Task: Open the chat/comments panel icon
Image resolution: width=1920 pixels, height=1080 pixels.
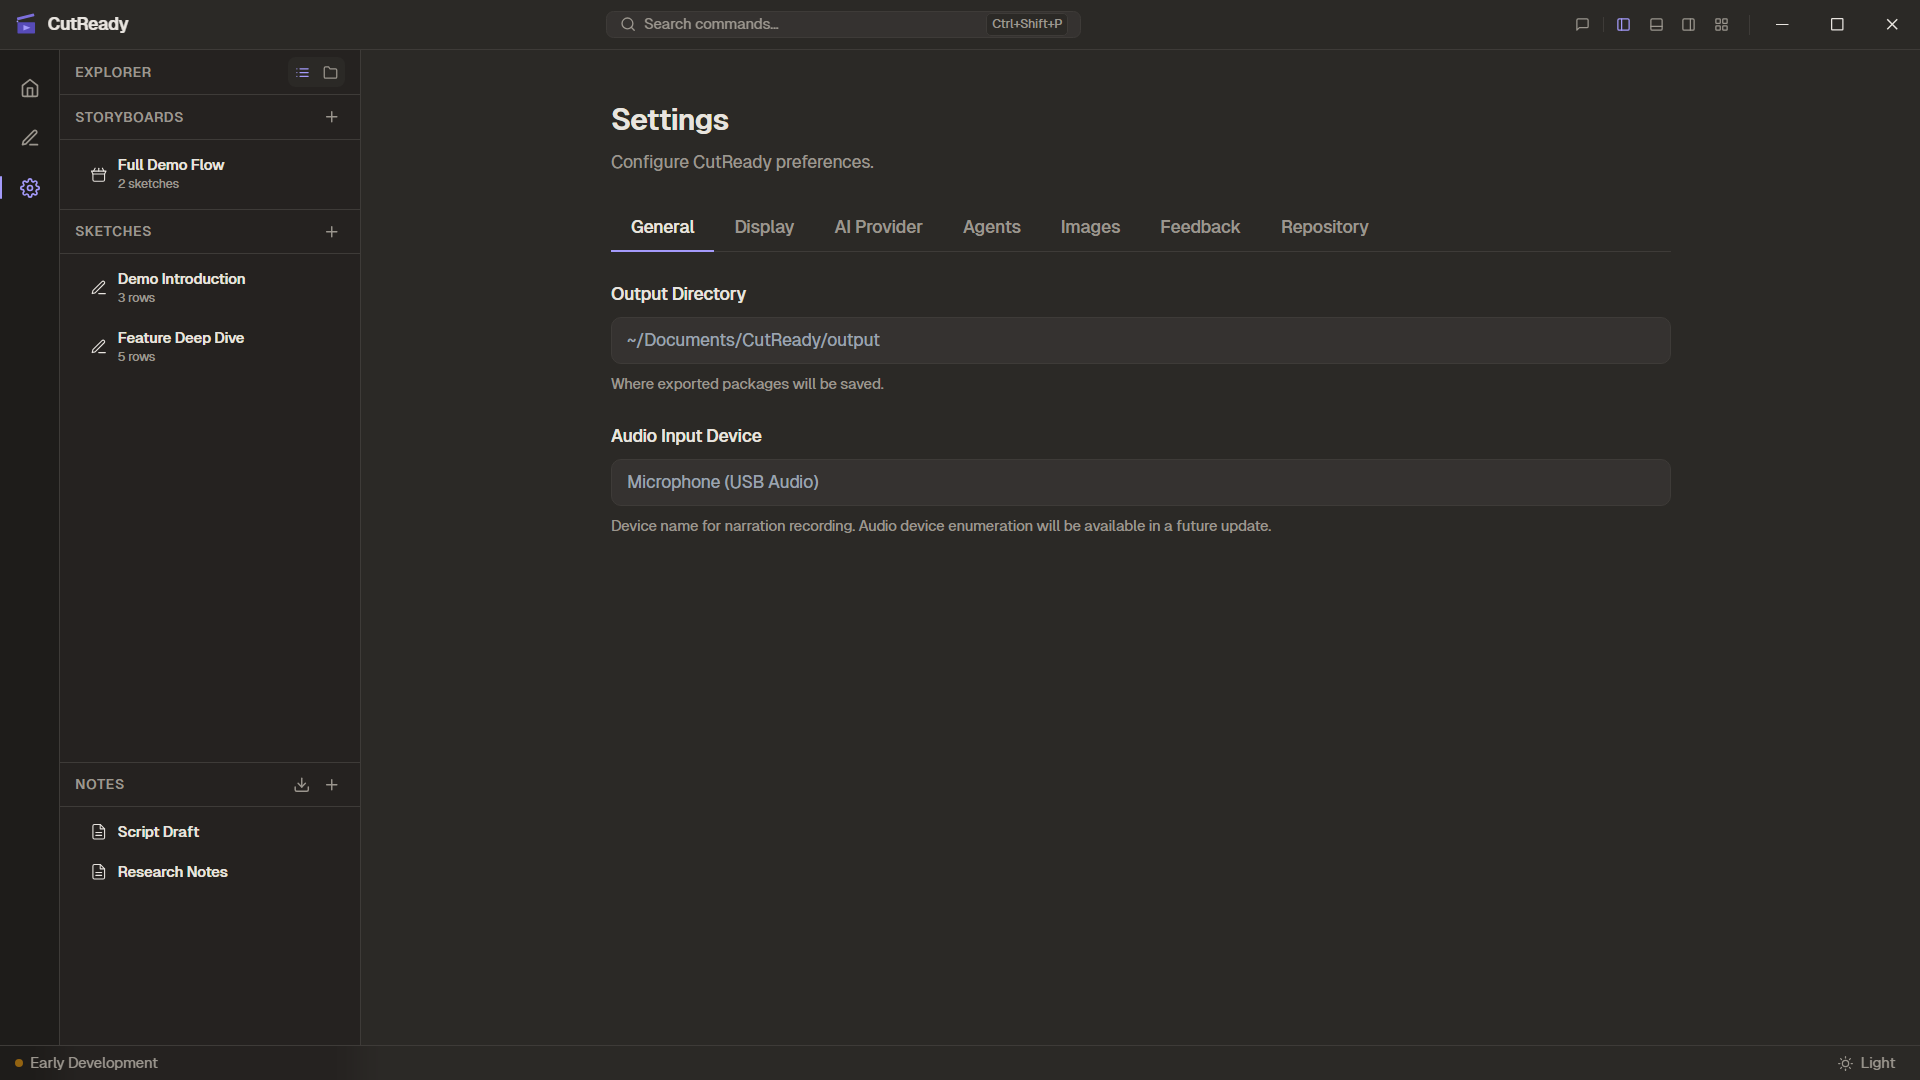Action: point(1582,24)
